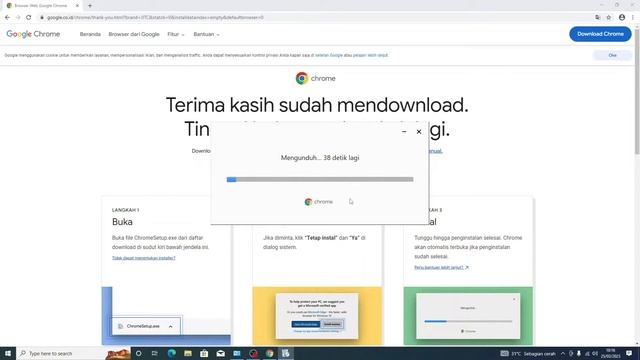Click the Google Chrome logo in header
Viewport: 640px width, 360px height.
coord(33,34)
